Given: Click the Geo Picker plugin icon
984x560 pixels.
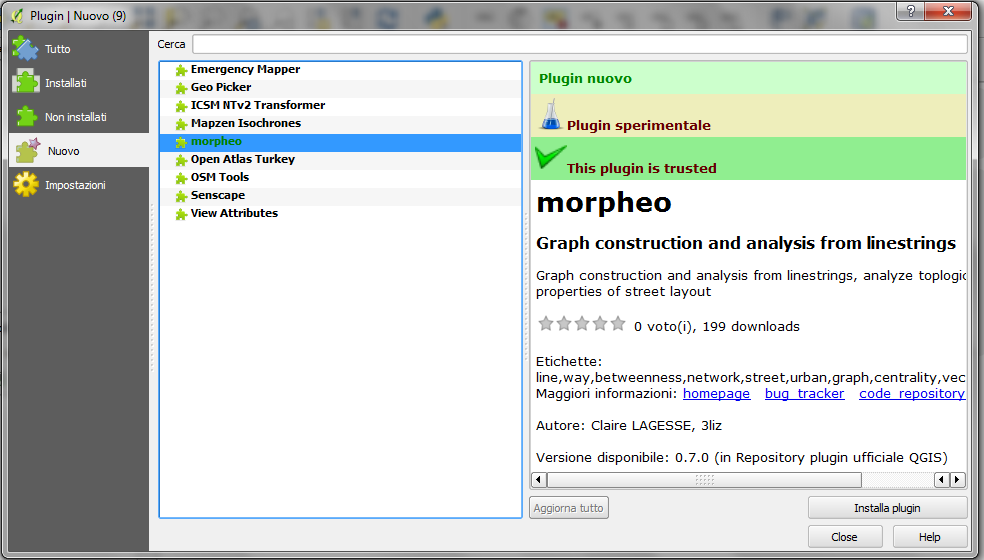Looking at the screenshot, I should [181, 88].
